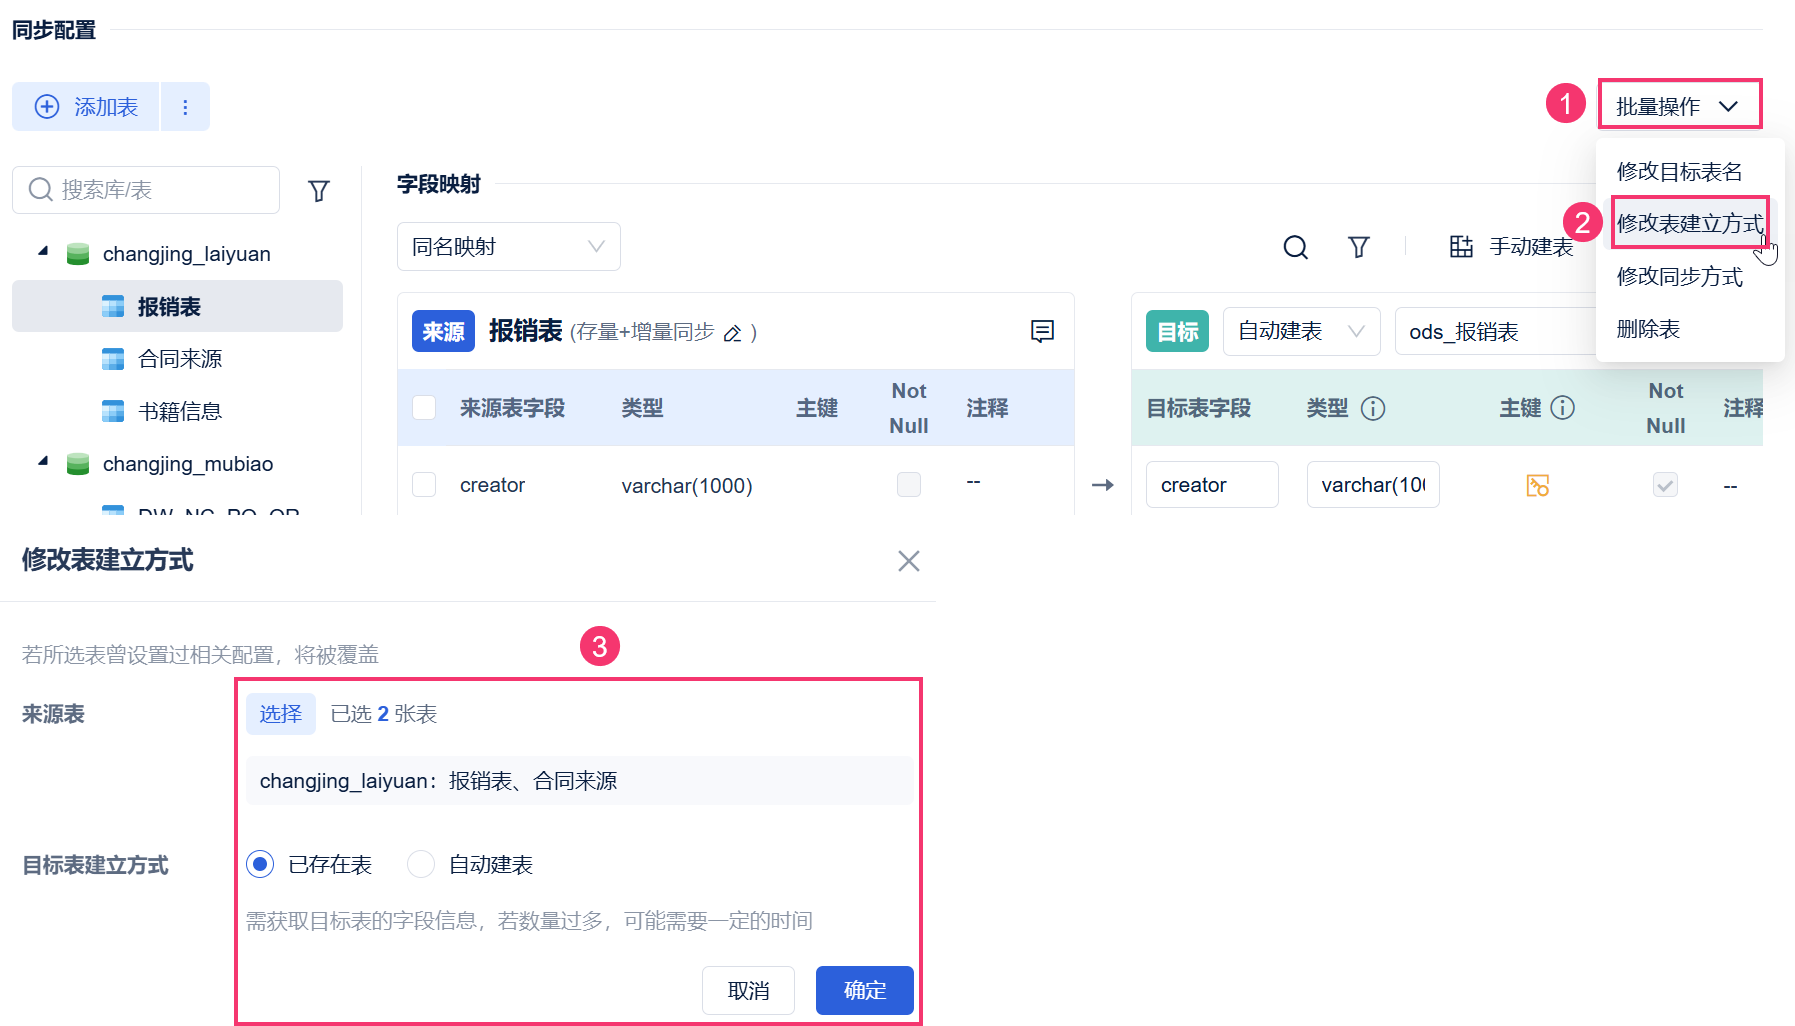Edit the 存量+增量同步 sync mode pencil icon
The width and height of the screenshot is (1795, 1026).
click(x=733, y=333)
